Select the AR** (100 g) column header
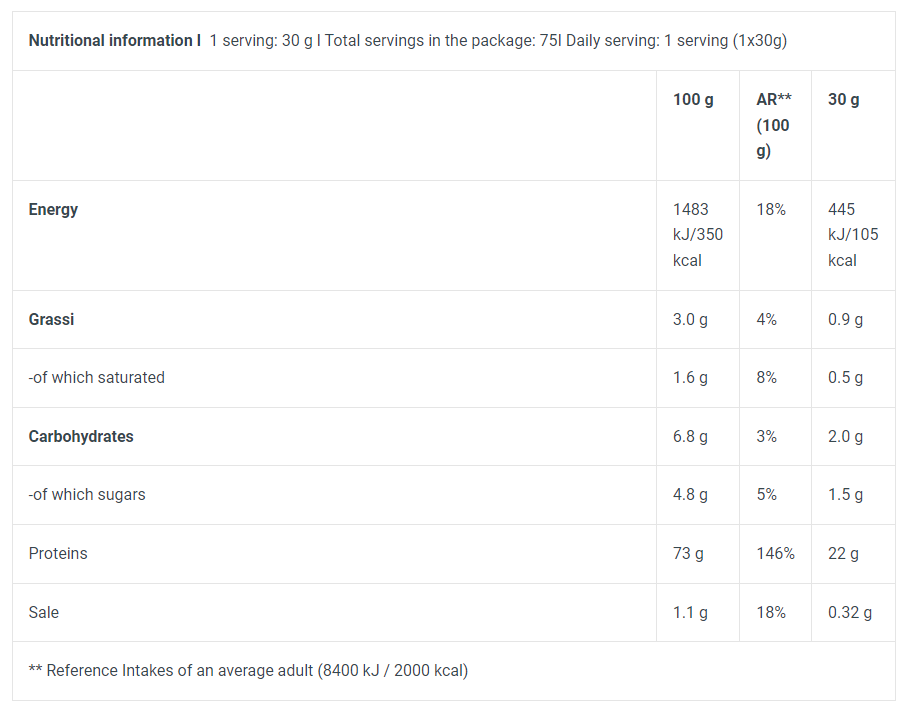 tap(774, 125)
